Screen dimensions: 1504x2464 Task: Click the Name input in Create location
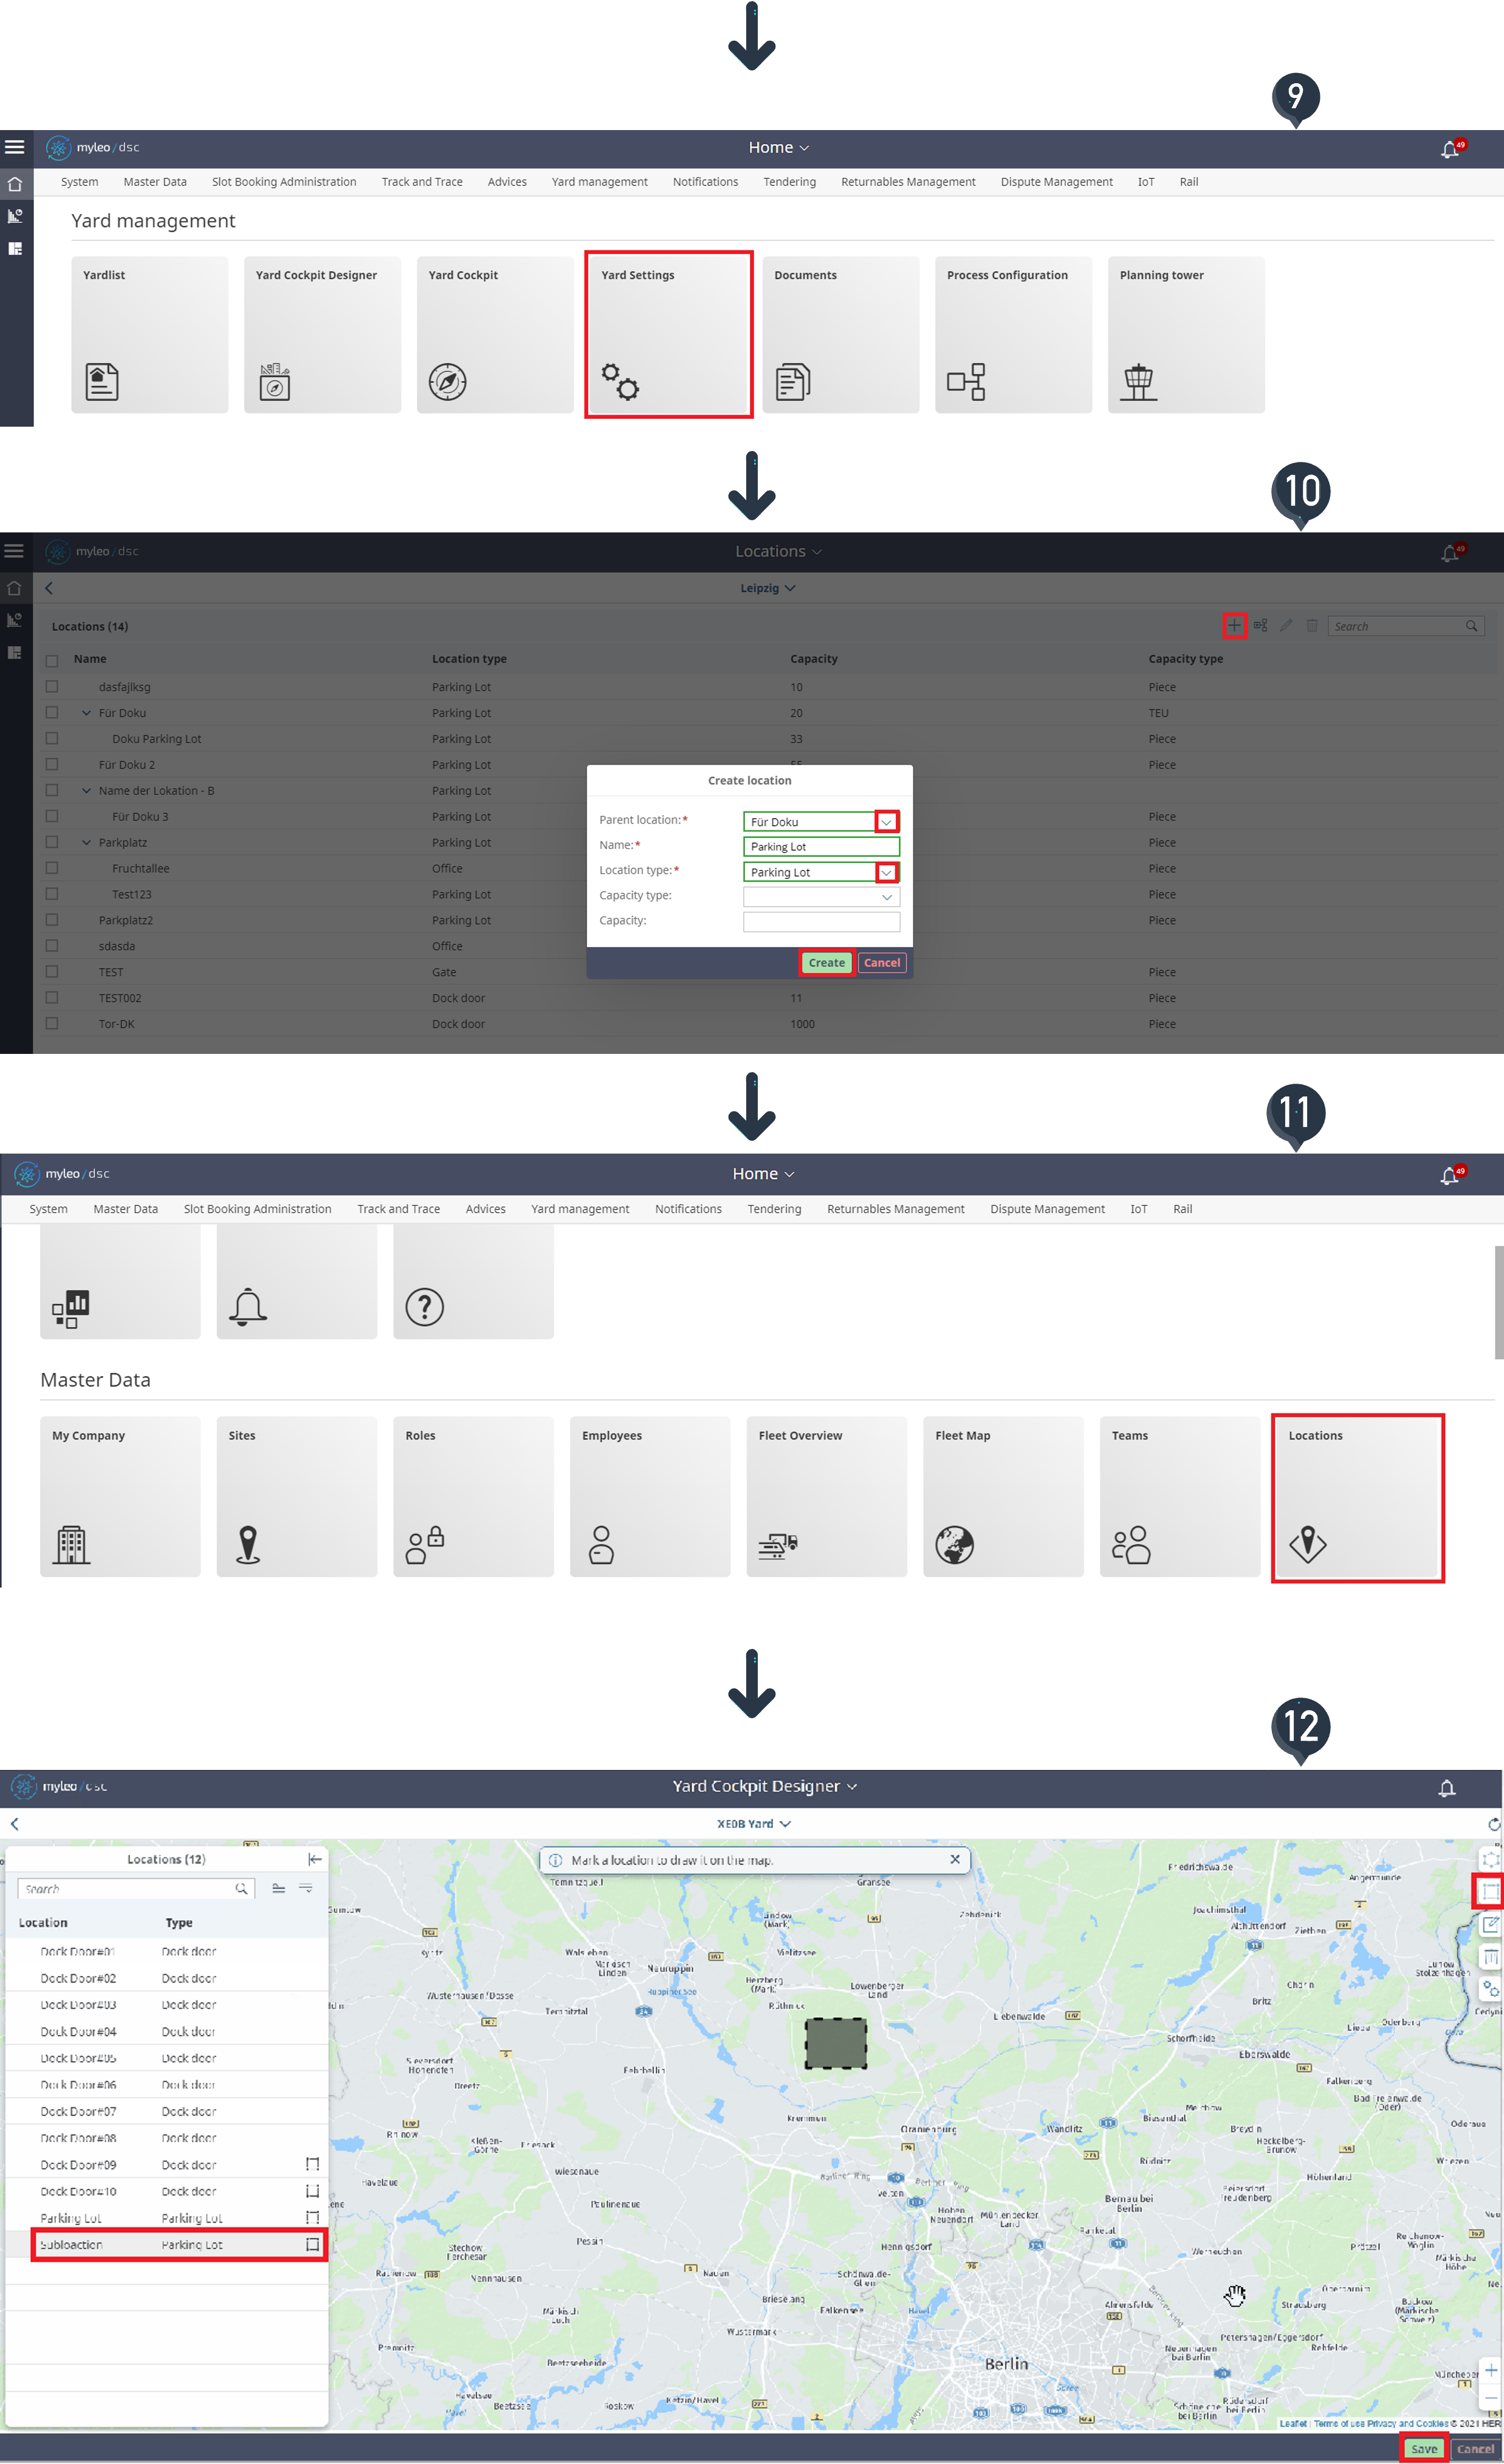tap(820, 847)
